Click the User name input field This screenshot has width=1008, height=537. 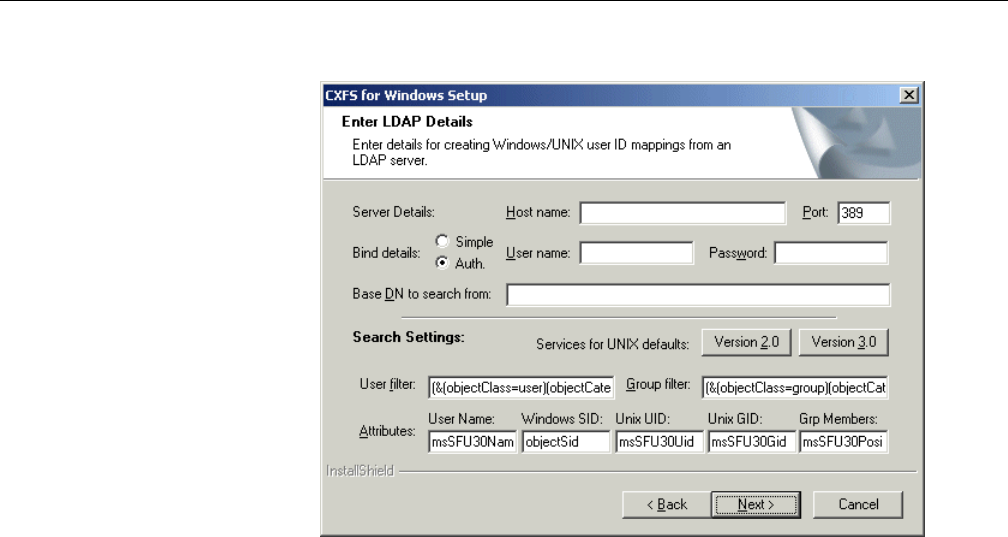pos(636,253)
